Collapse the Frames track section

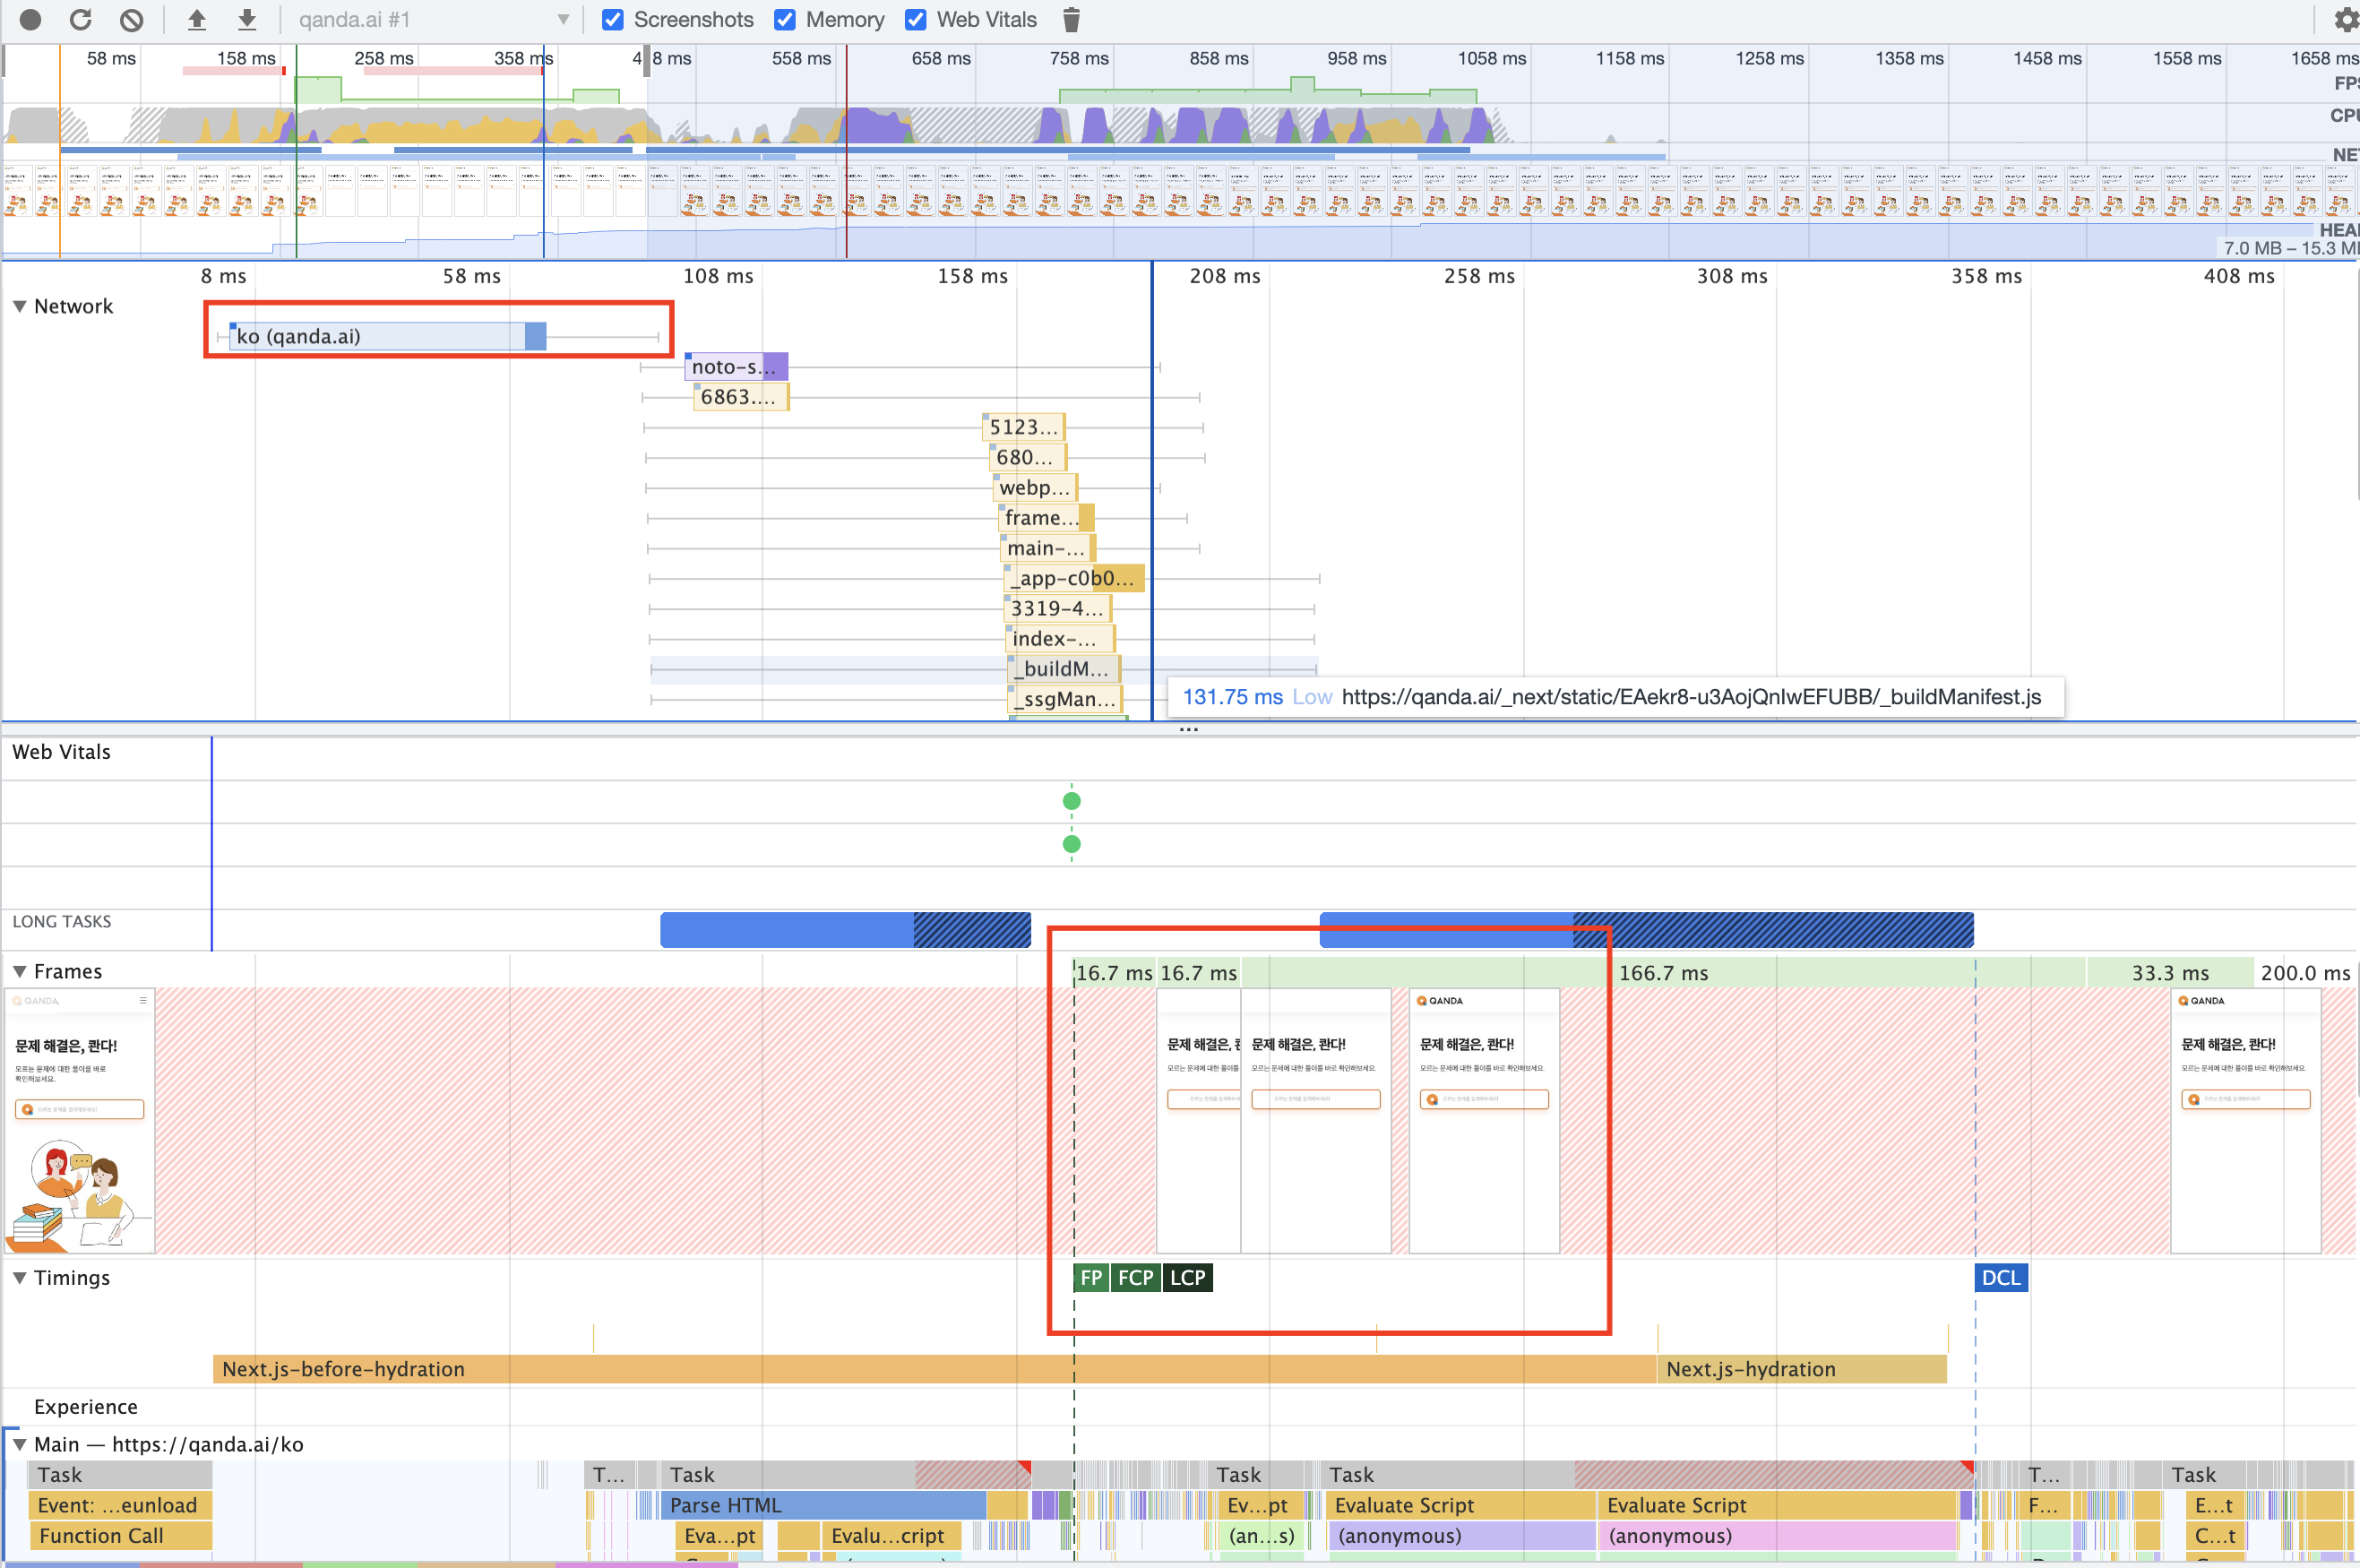tap(19, 971)
